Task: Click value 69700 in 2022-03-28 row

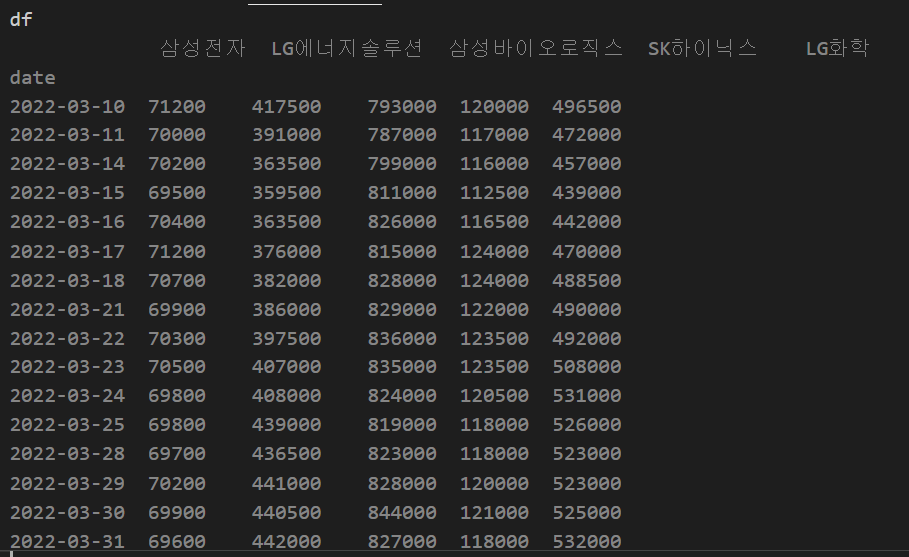Action: point(177,454)
